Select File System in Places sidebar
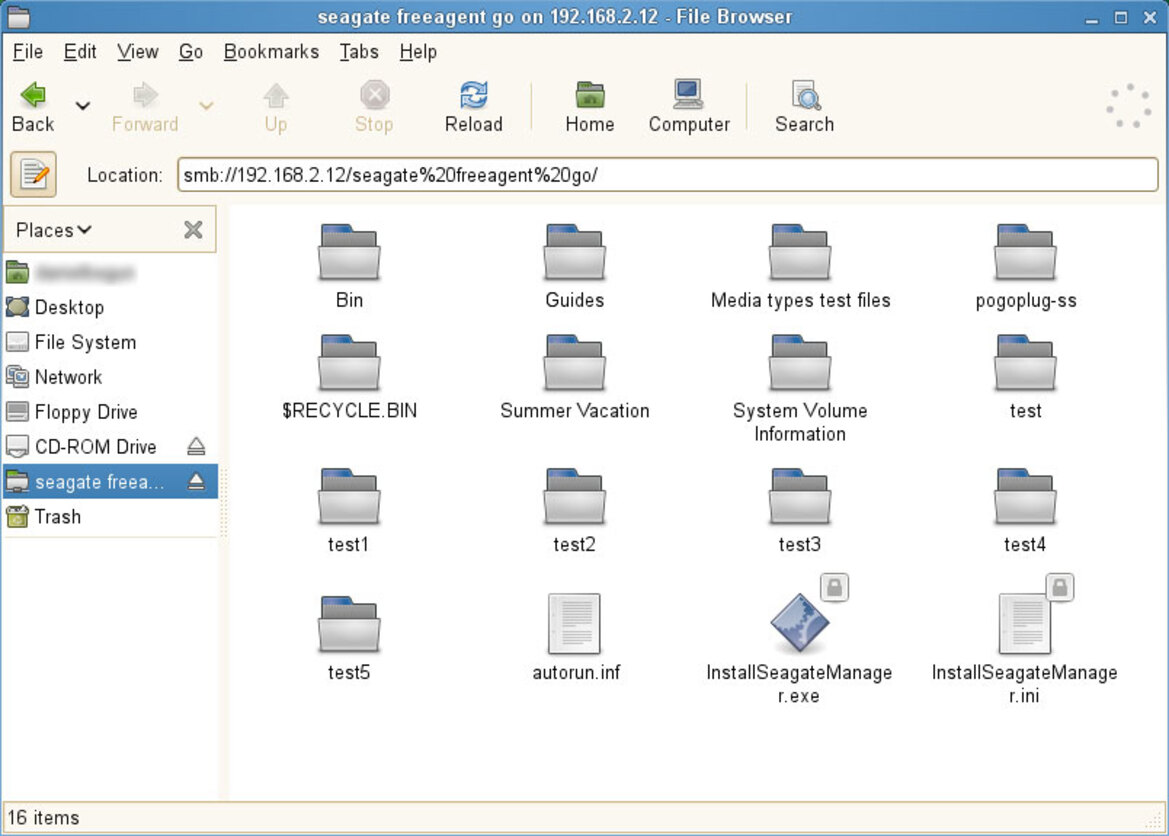This screenshot has width=1169, height=836. 110,342
